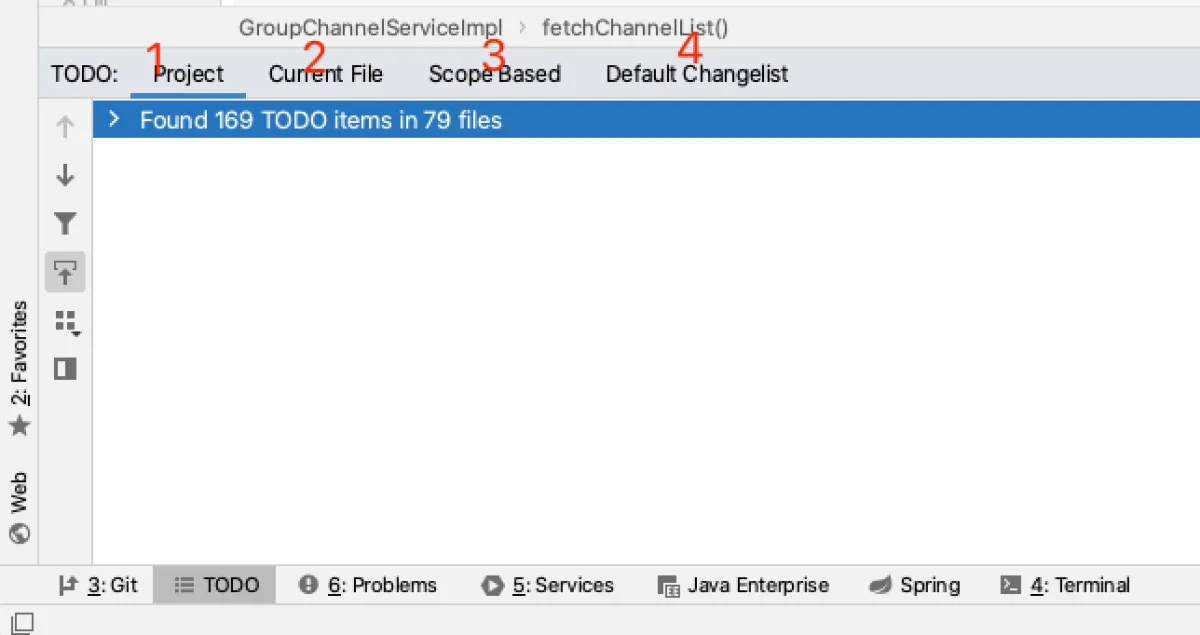Viewport: 1200px width, 635px height.
Task: Open the Spring tool window
Action: (x=914, y=585)
